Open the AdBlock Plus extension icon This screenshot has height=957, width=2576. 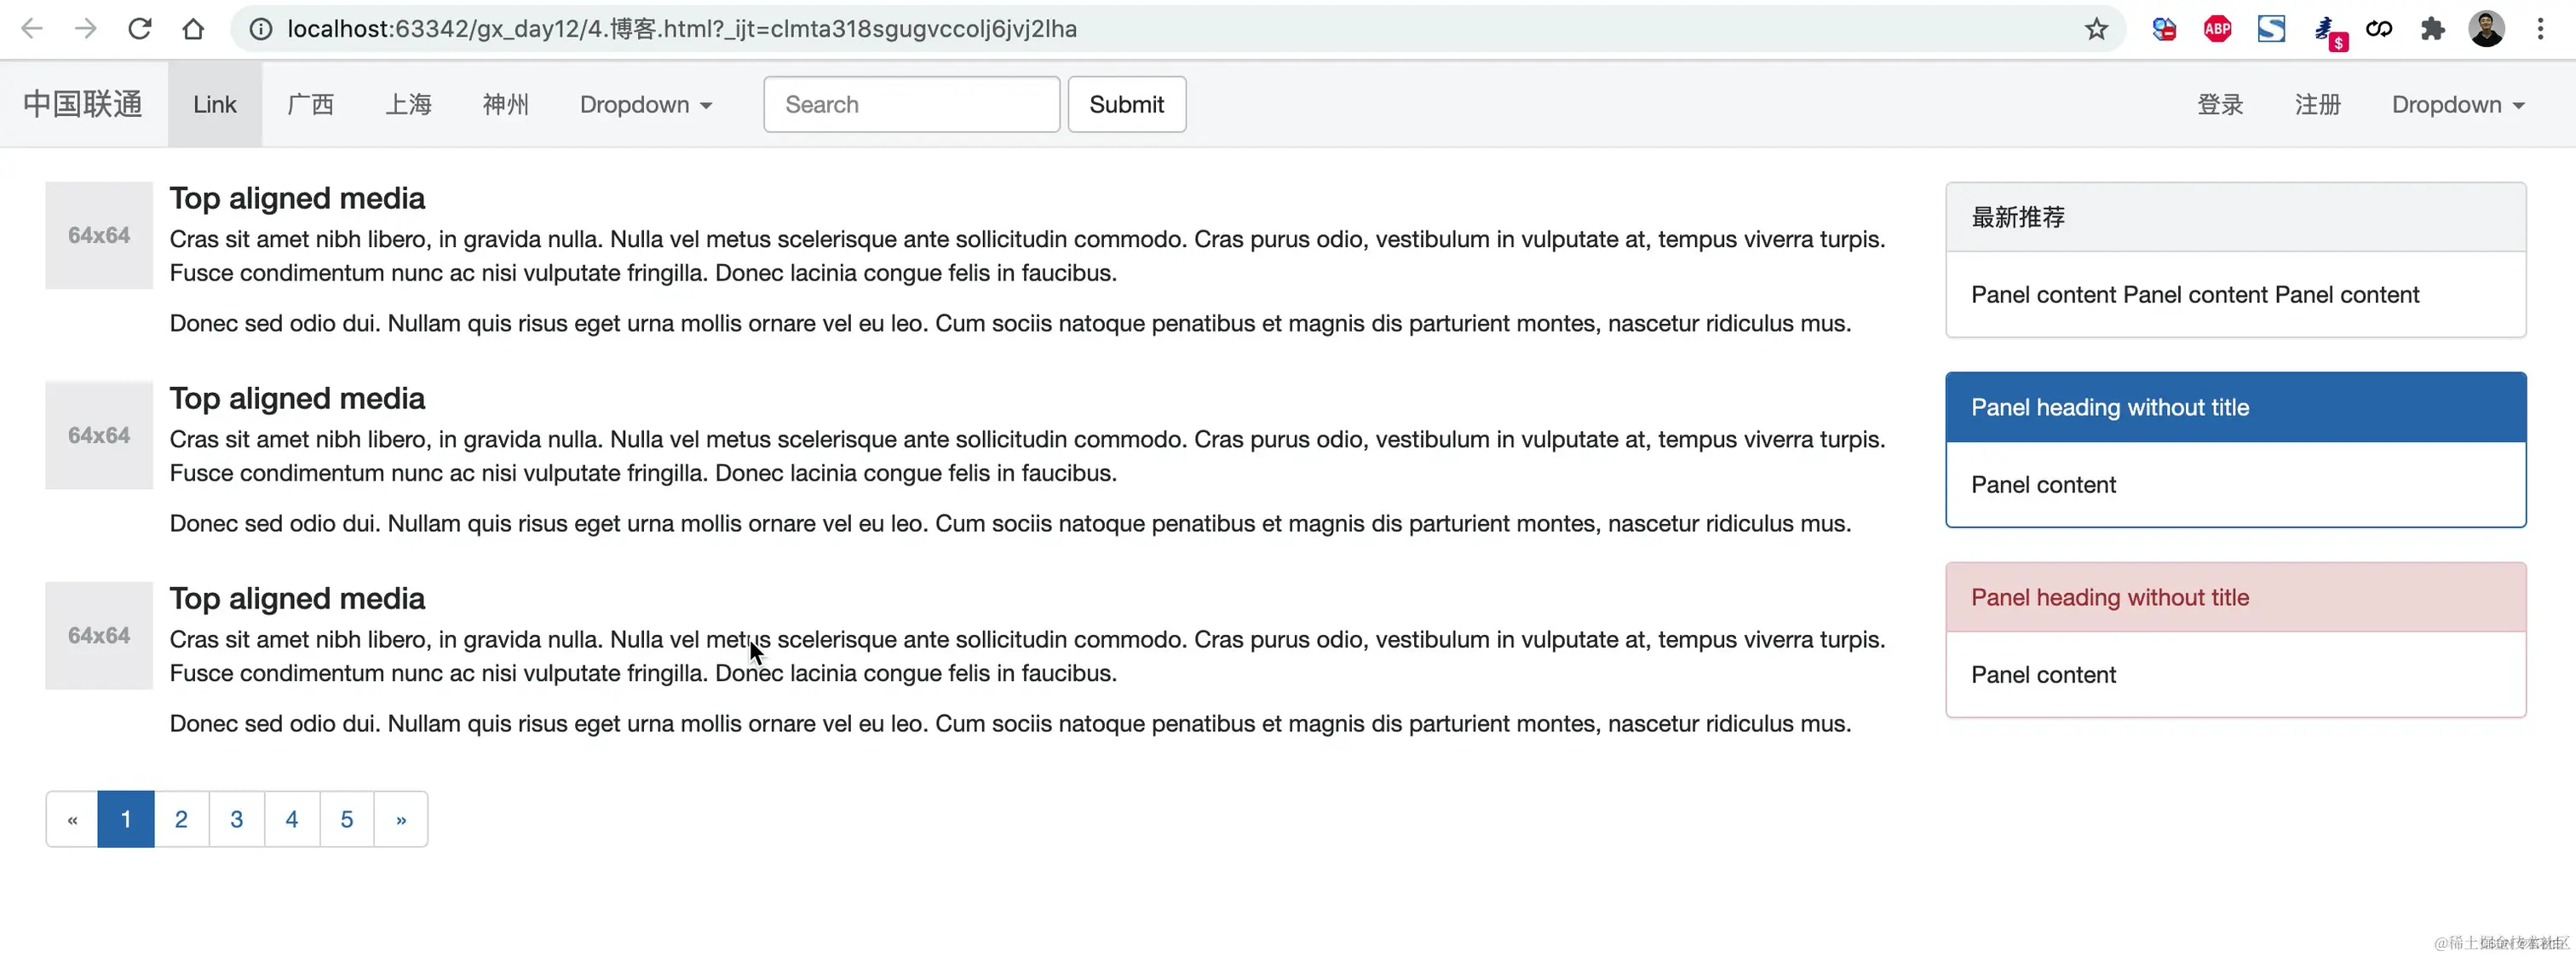[x=2217, y=29]
